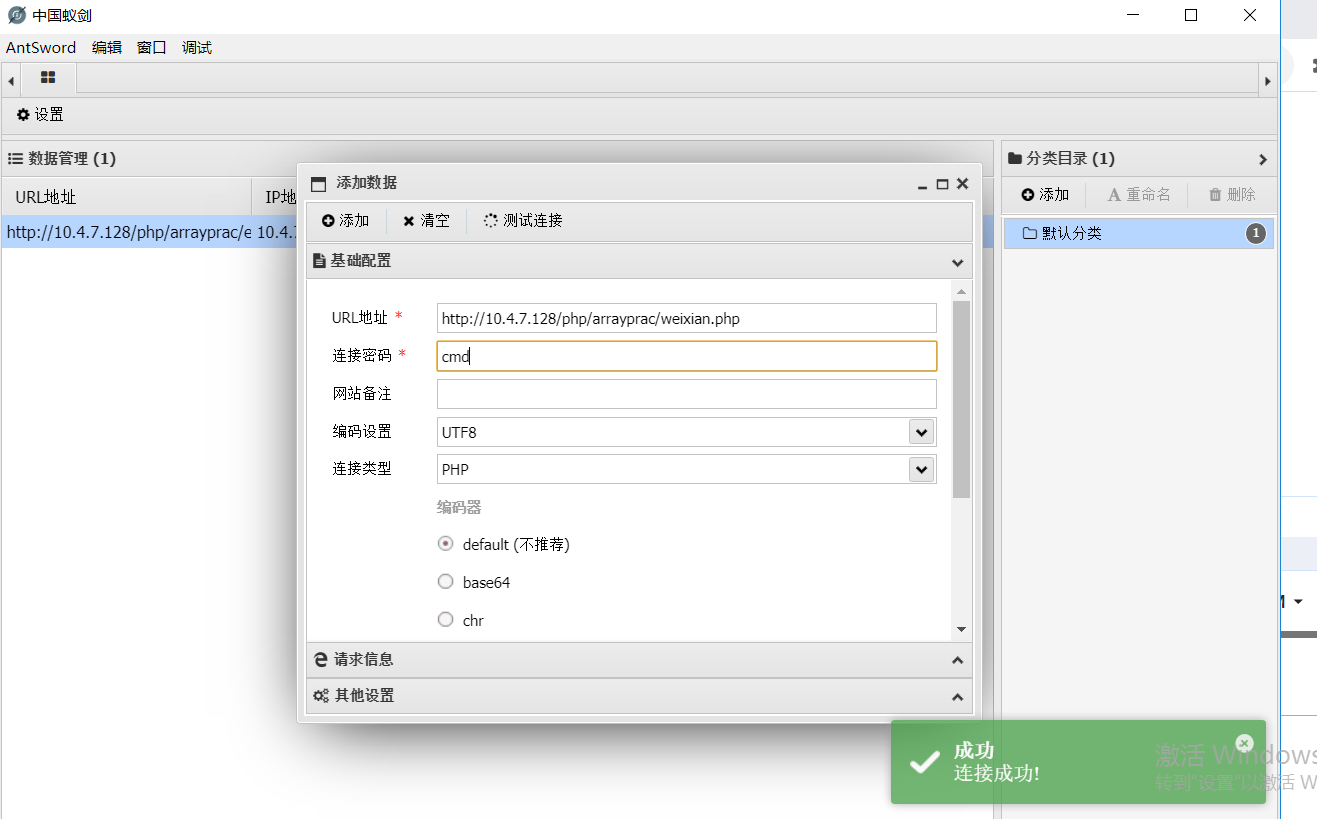Click the IP地址 column header
Screen dimensions: 1317x819
coord(275,197)
